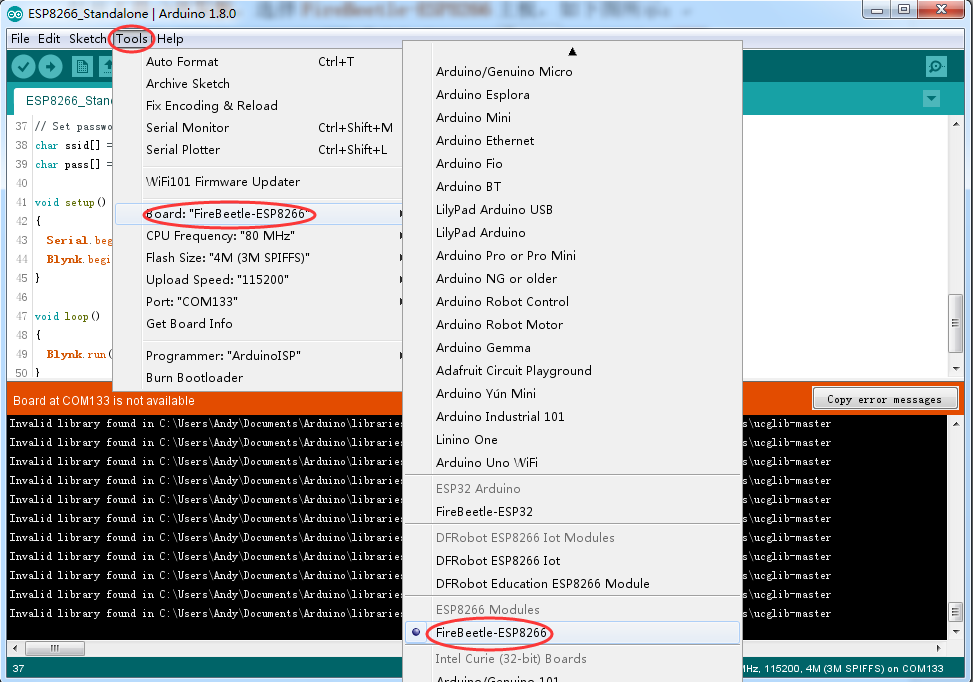The image size is (973, 682).
Task: Select Fix Encoding & Reload
Action: (259, 105)
